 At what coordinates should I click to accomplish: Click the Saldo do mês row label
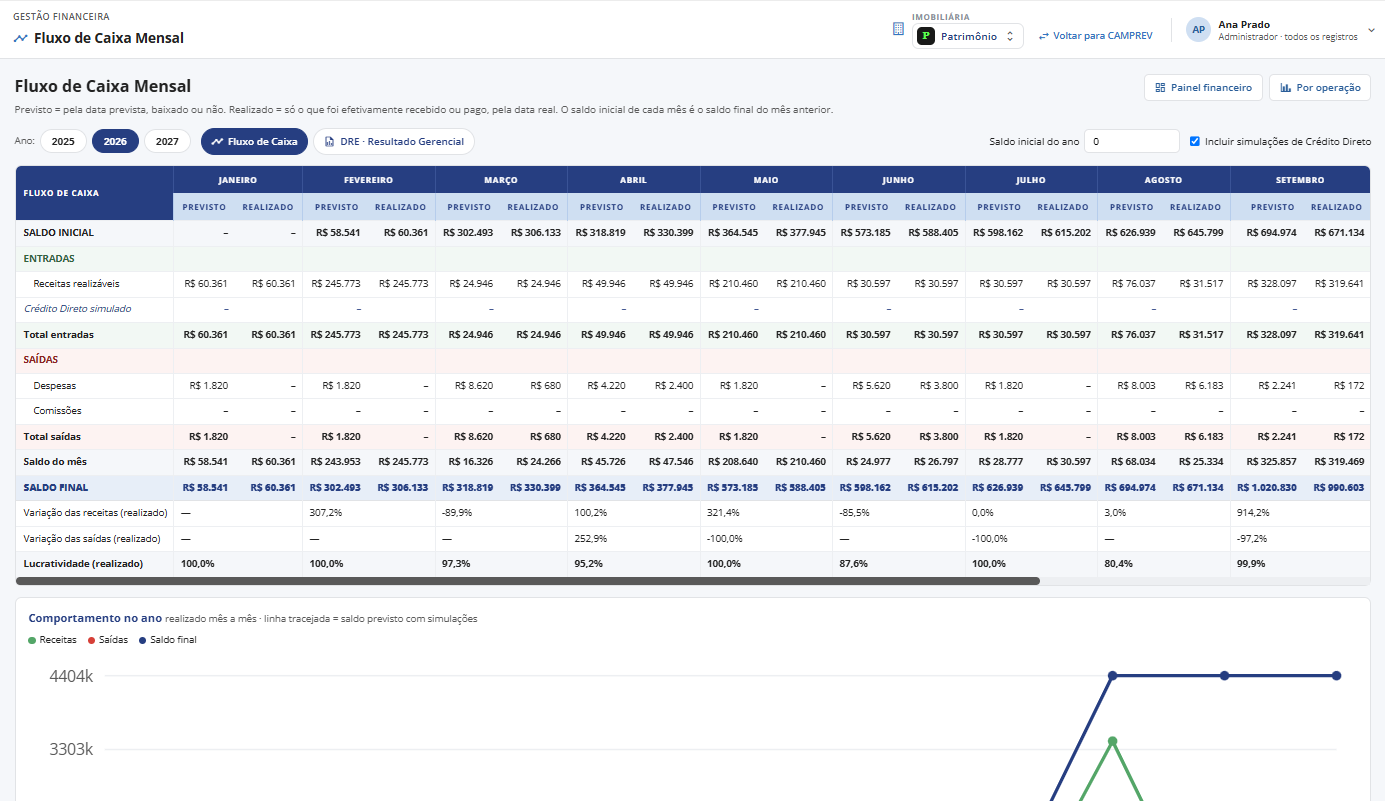tap(55, 462)
